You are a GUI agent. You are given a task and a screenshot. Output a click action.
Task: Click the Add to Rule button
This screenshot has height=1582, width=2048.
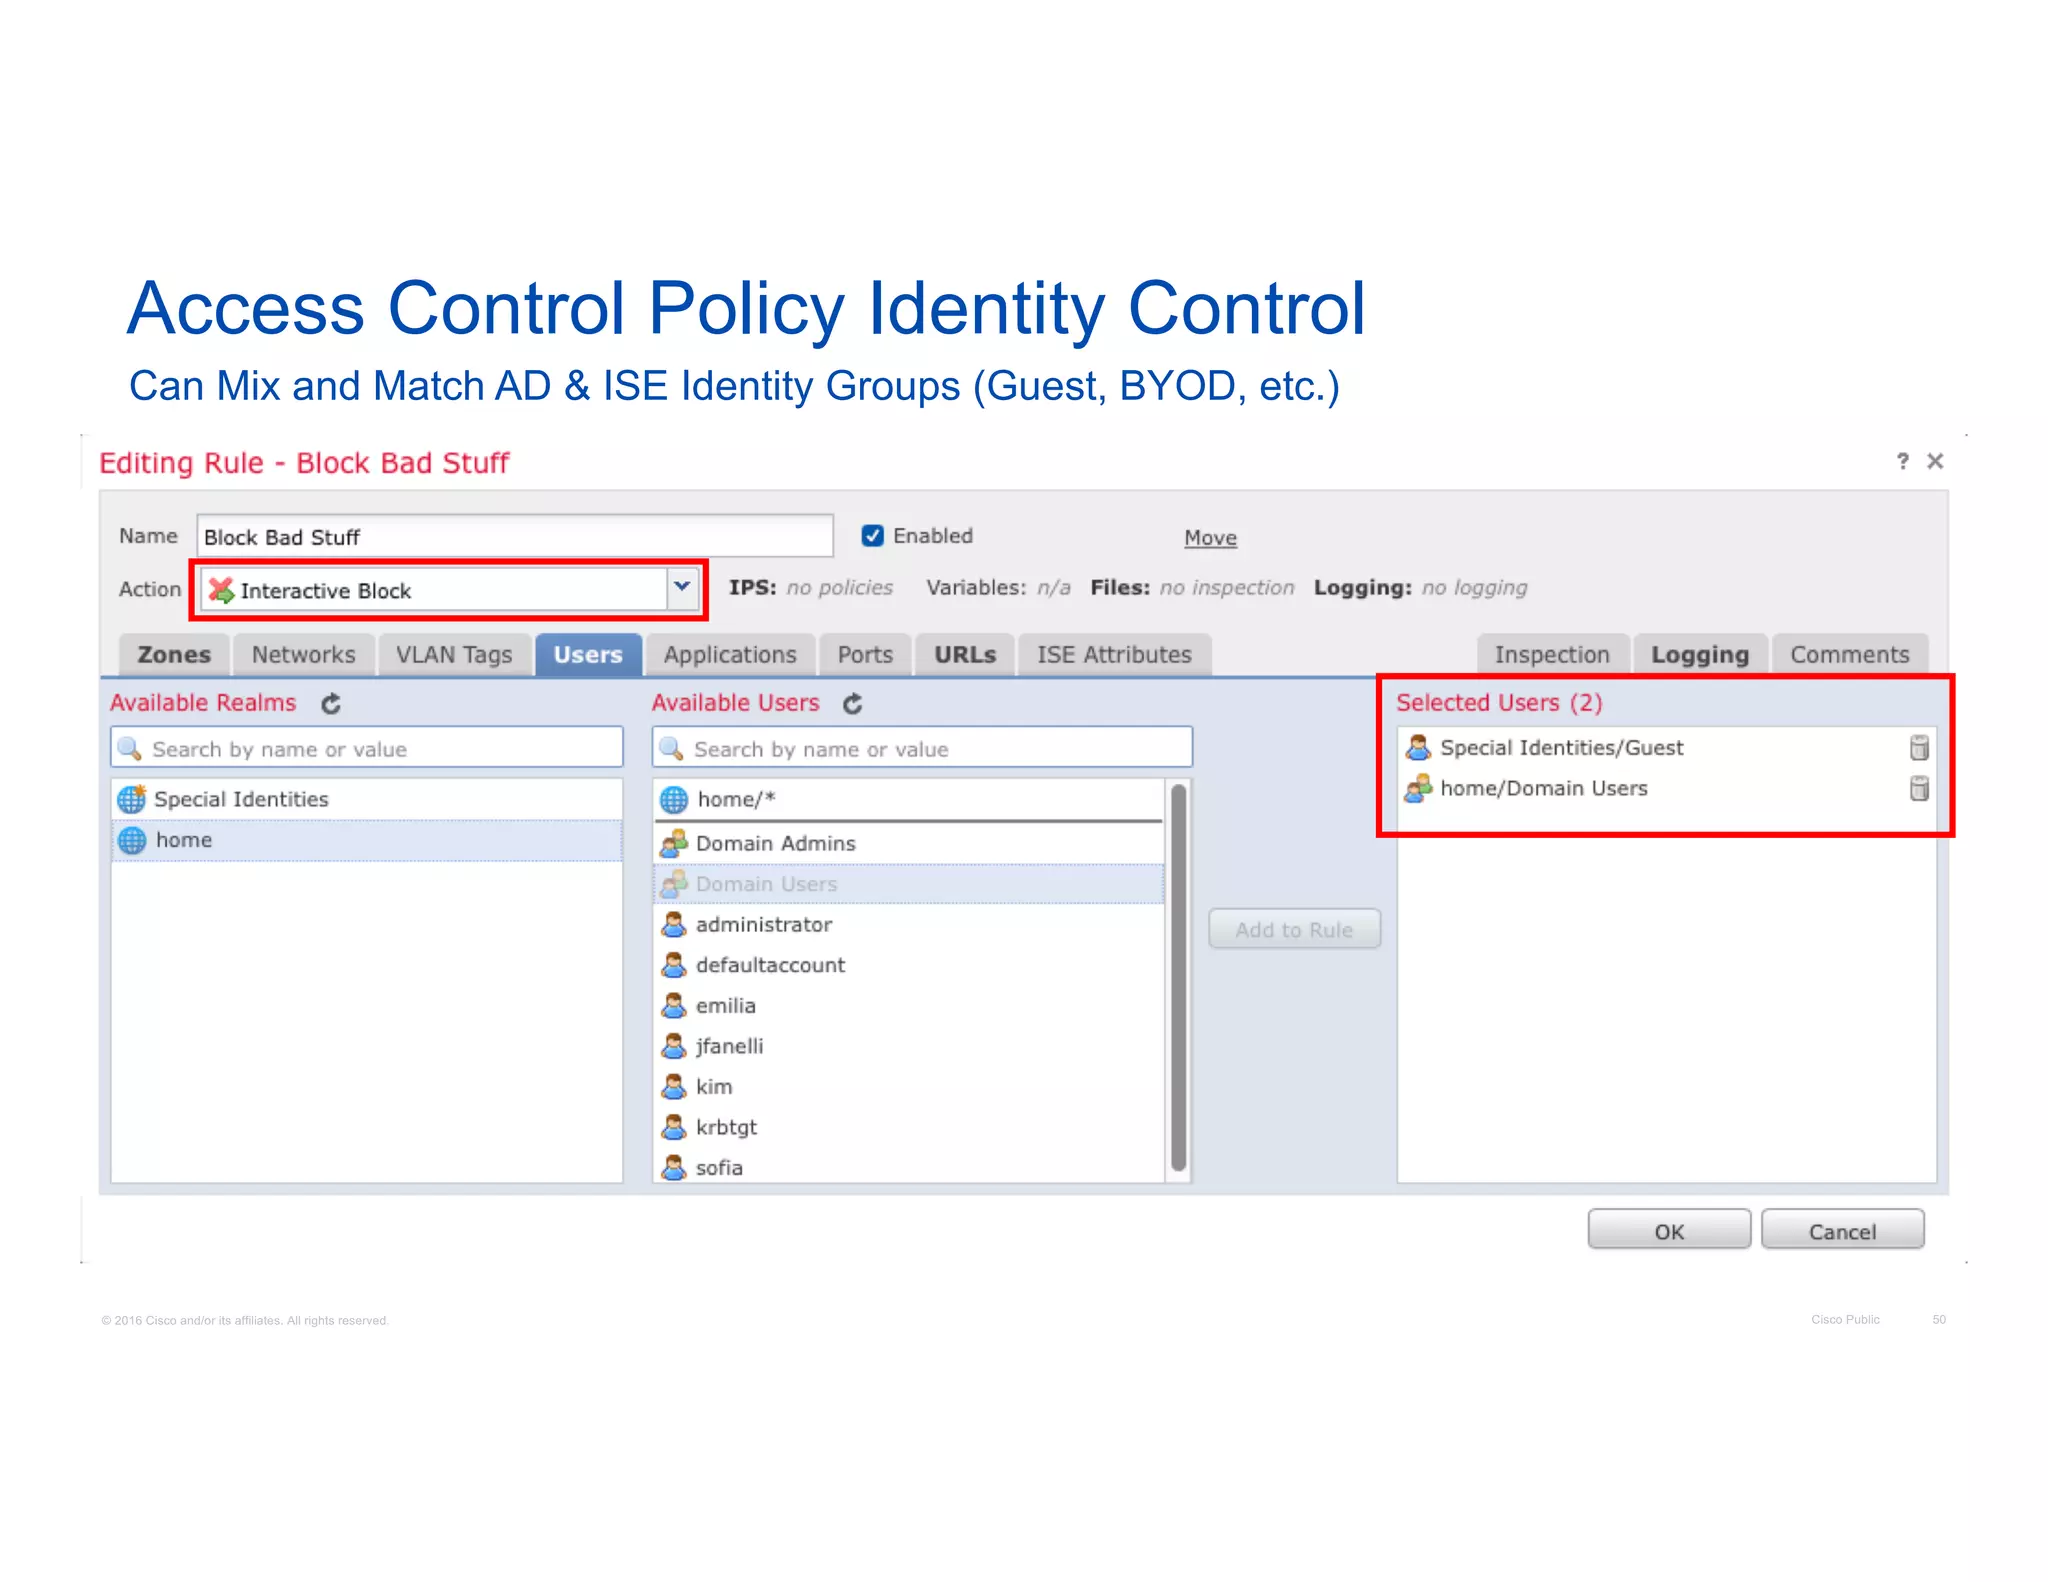[x=1294, y=929]
